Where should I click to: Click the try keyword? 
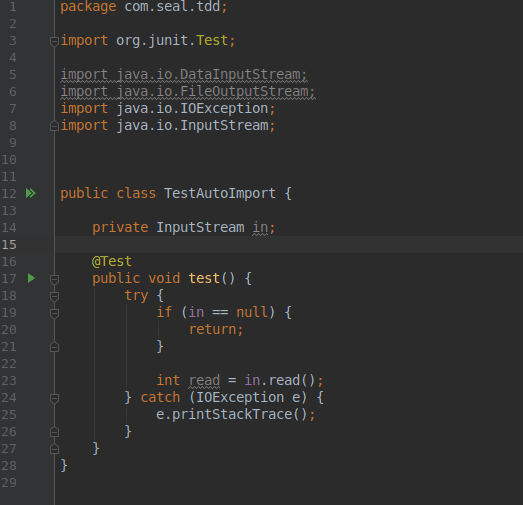[136, 296]
